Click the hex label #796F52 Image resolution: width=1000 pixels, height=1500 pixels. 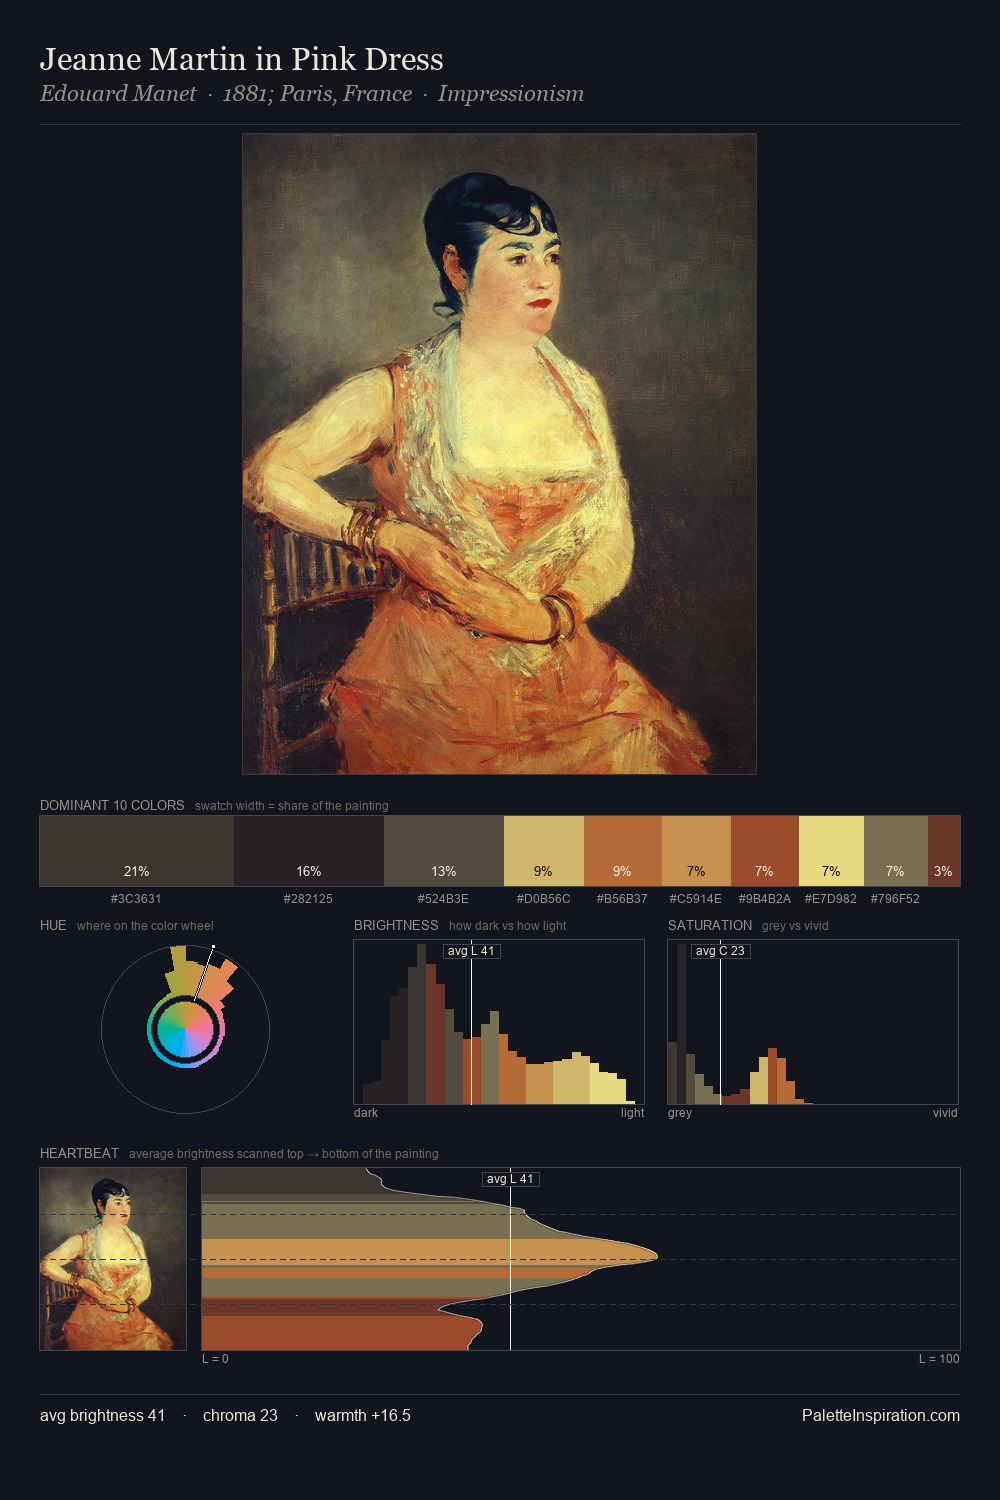click(x=895, y=899)
